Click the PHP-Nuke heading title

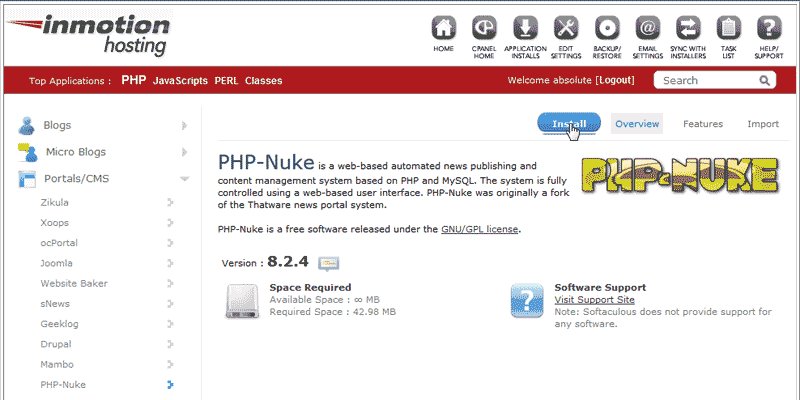[266, 162]
